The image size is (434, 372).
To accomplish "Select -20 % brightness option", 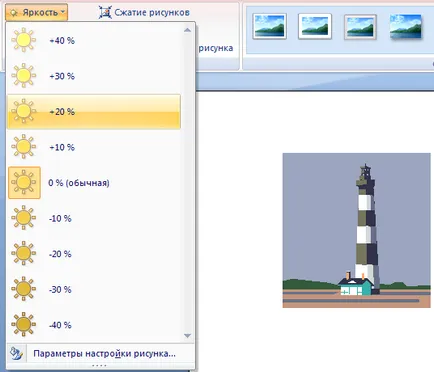I will pyautogui.click(x=94, y=254).
